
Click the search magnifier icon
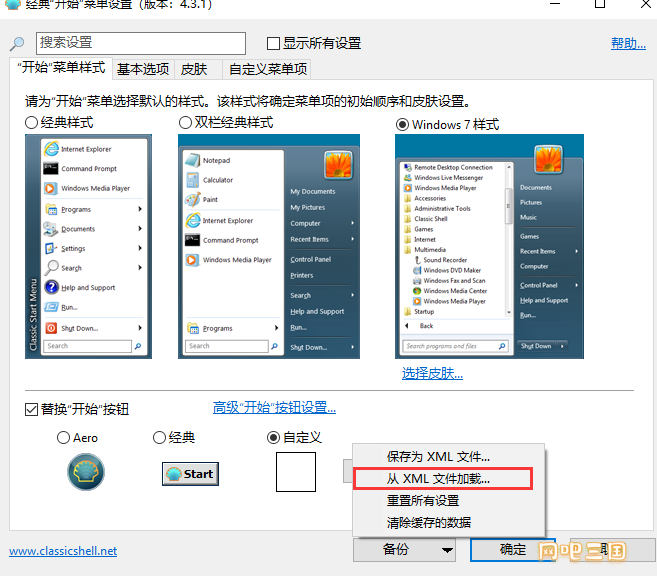tap(17, 43)
